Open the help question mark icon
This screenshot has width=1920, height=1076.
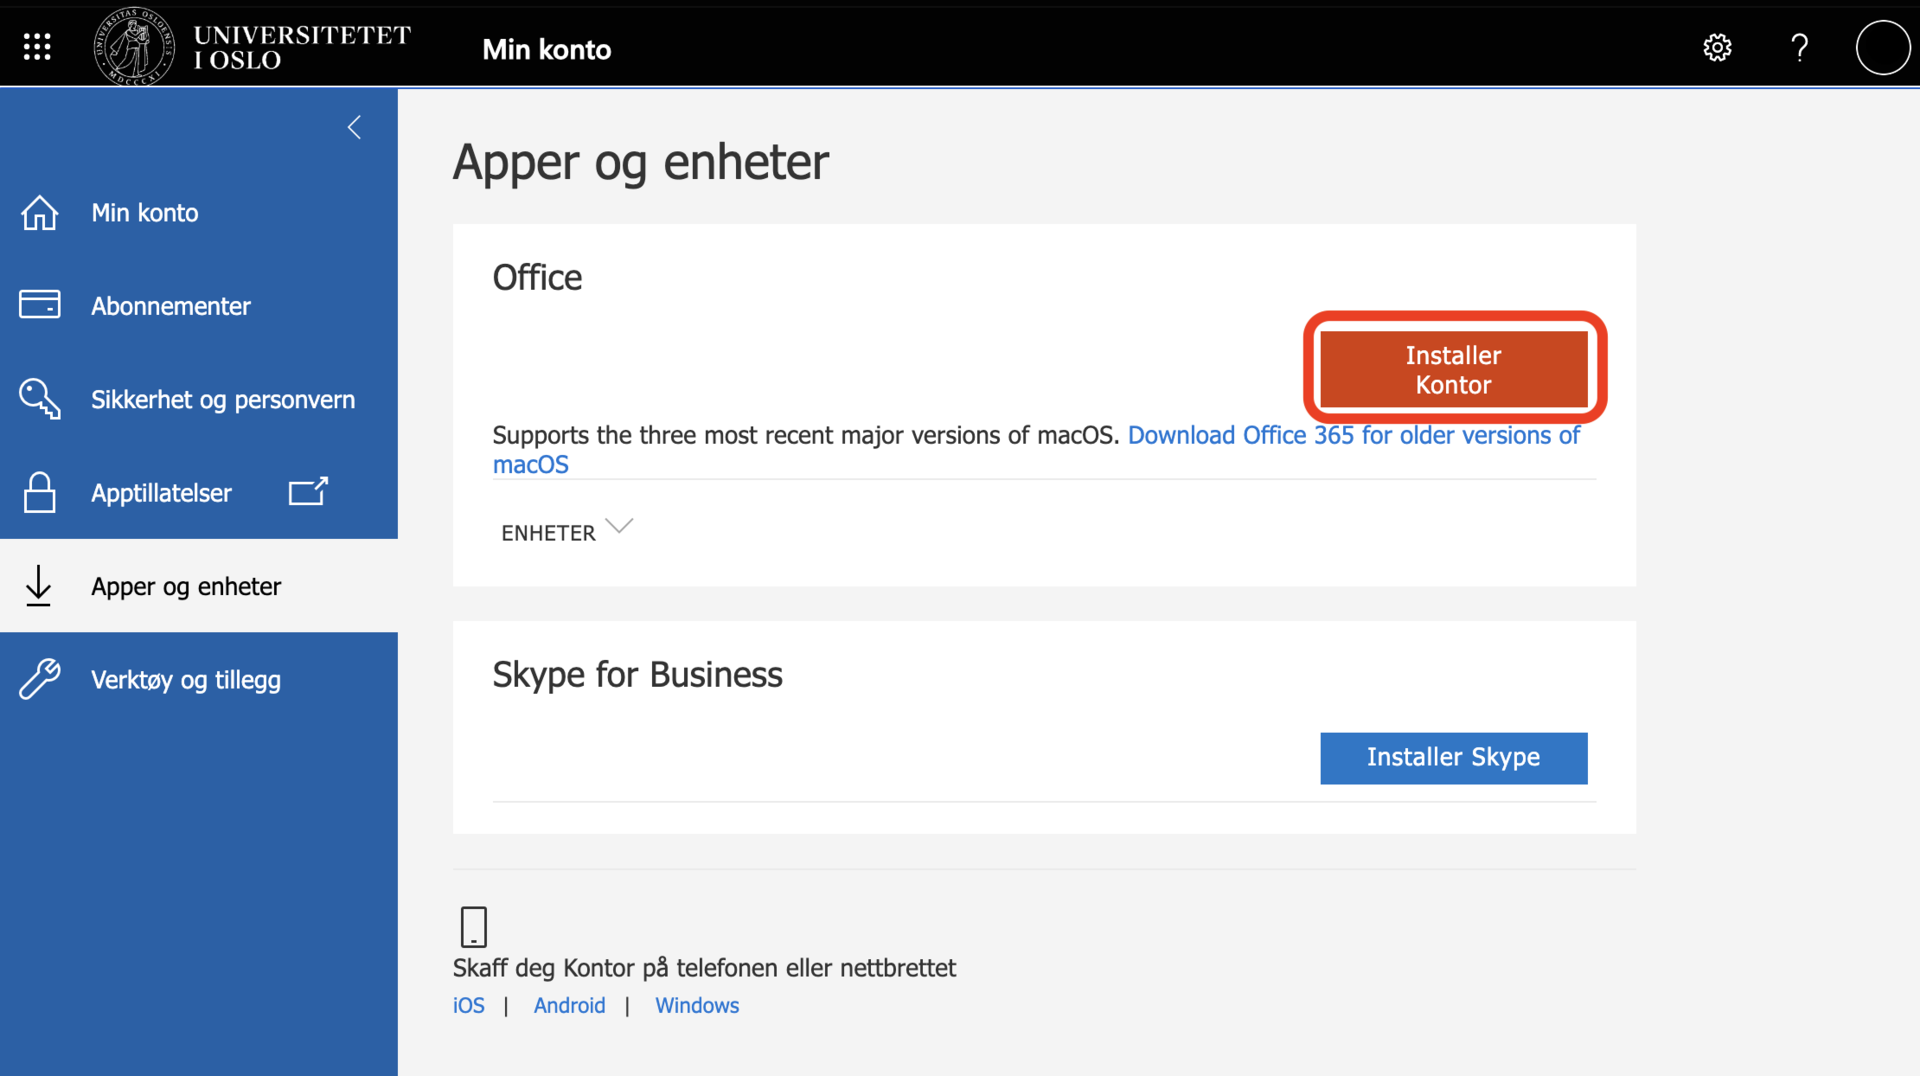point(1799,47)
